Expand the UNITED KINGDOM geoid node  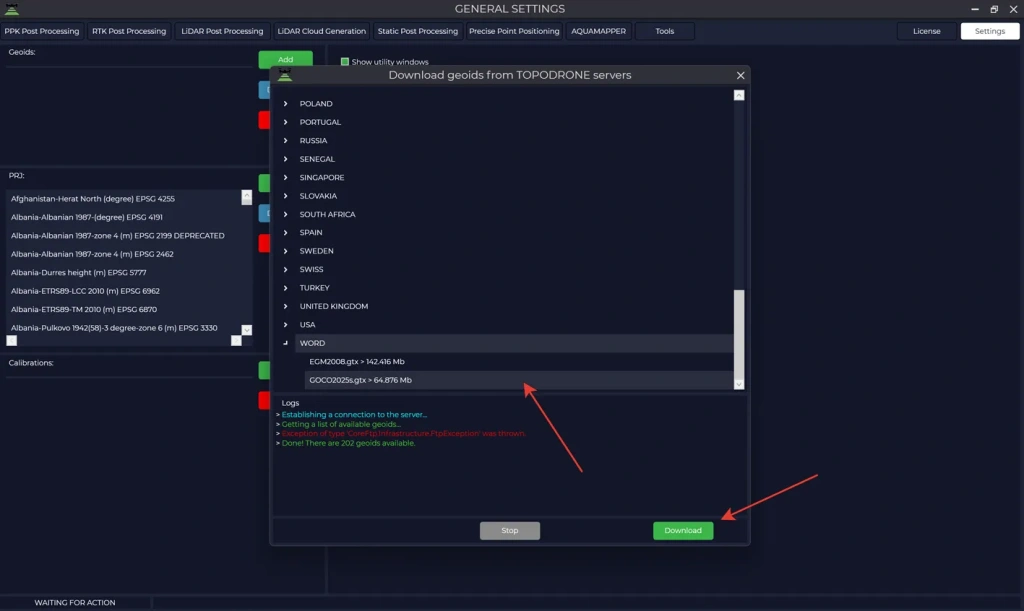point(286,307)
